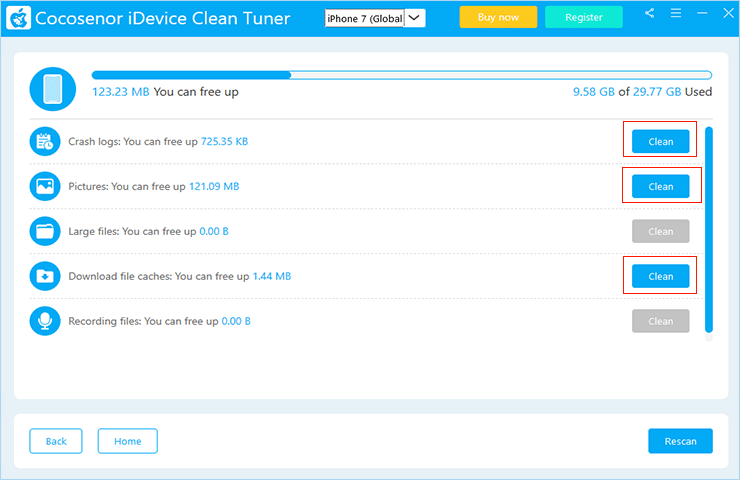Click the storage usage progress bar

pos(402,75)
